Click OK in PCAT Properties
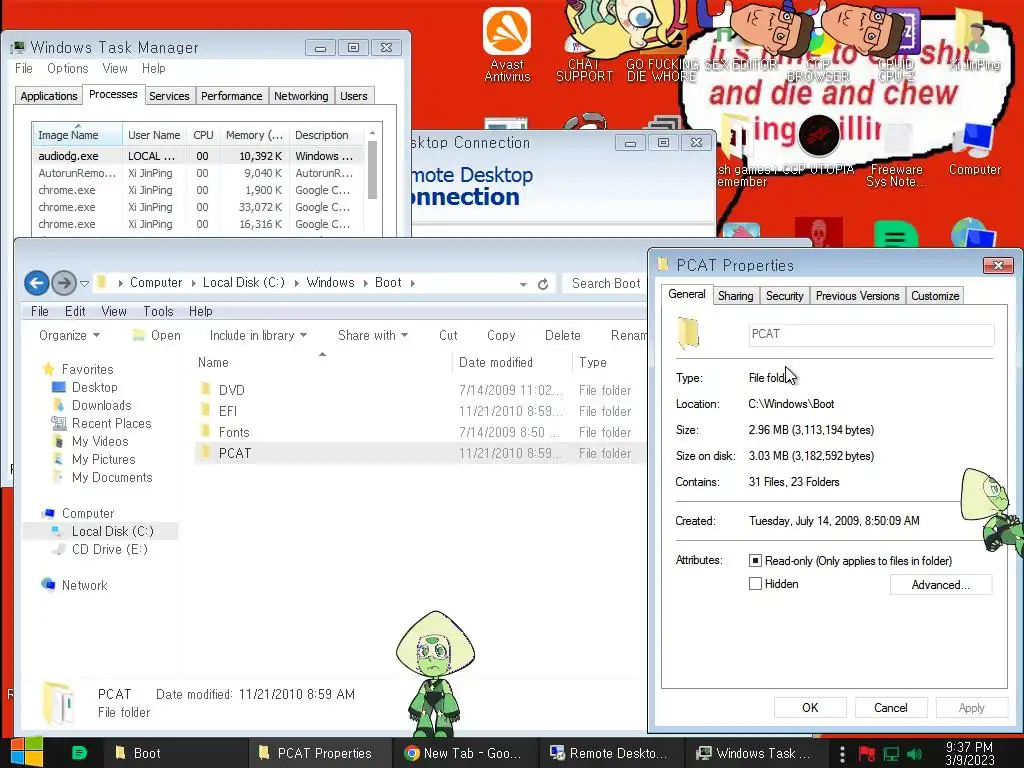This screenshot has height=768, width=1024. tap(810, 708)
